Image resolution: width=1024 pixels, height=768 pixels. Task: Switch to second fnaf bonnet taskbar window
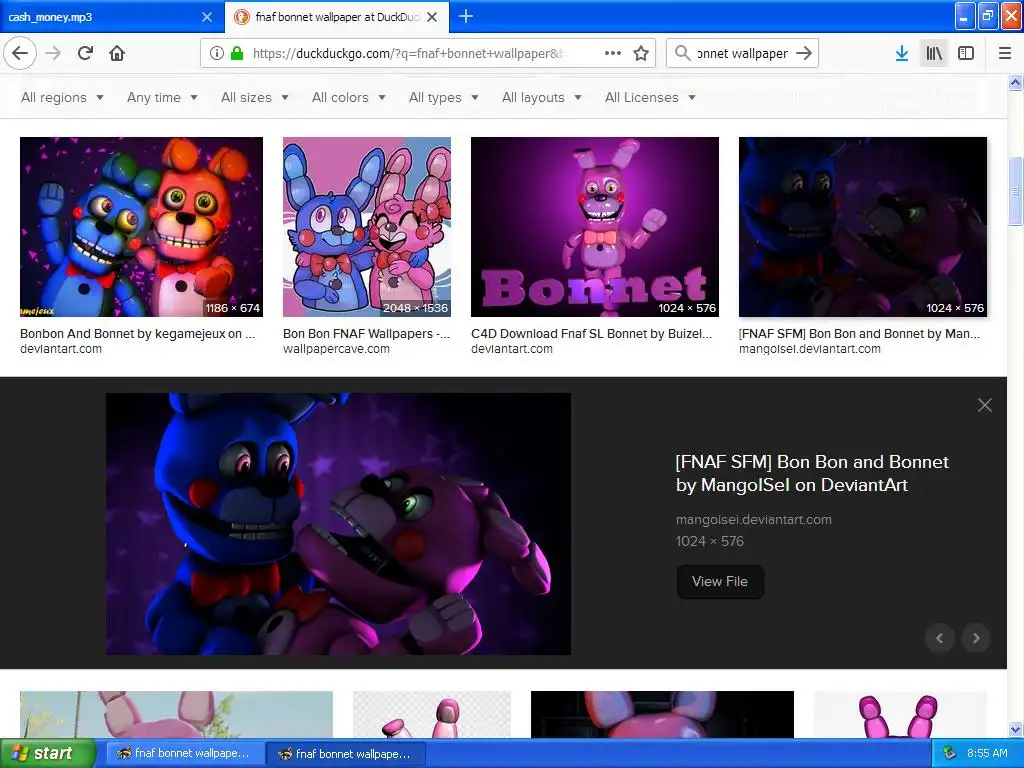[x=345, y=754]
